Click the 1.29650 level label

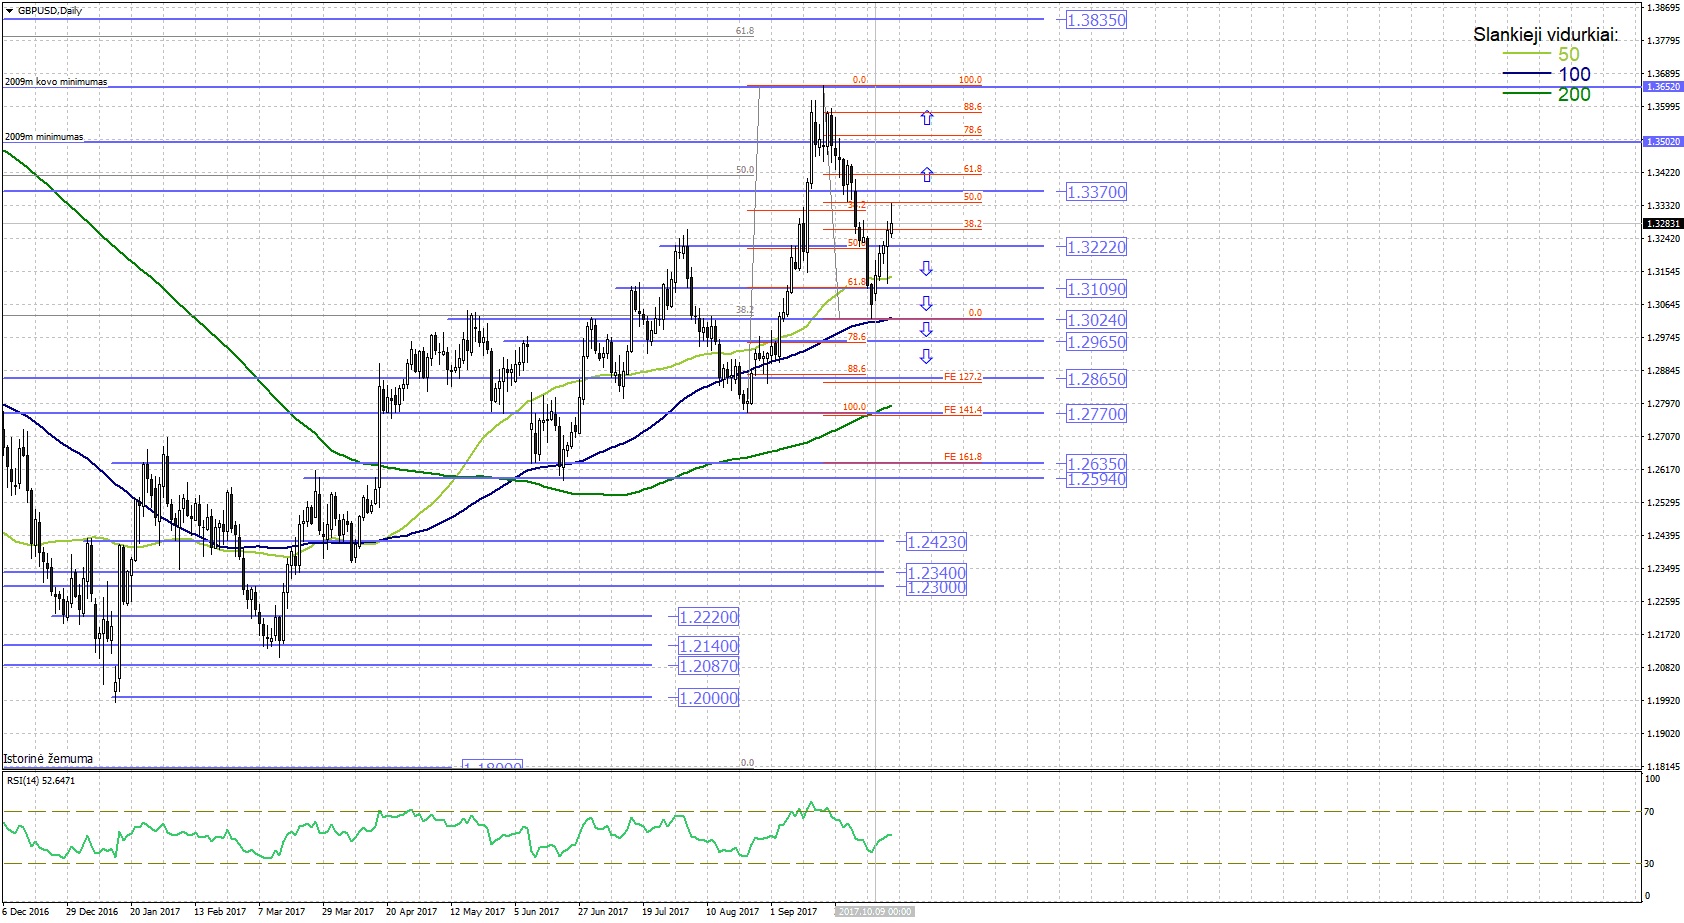coord(1096,341)
